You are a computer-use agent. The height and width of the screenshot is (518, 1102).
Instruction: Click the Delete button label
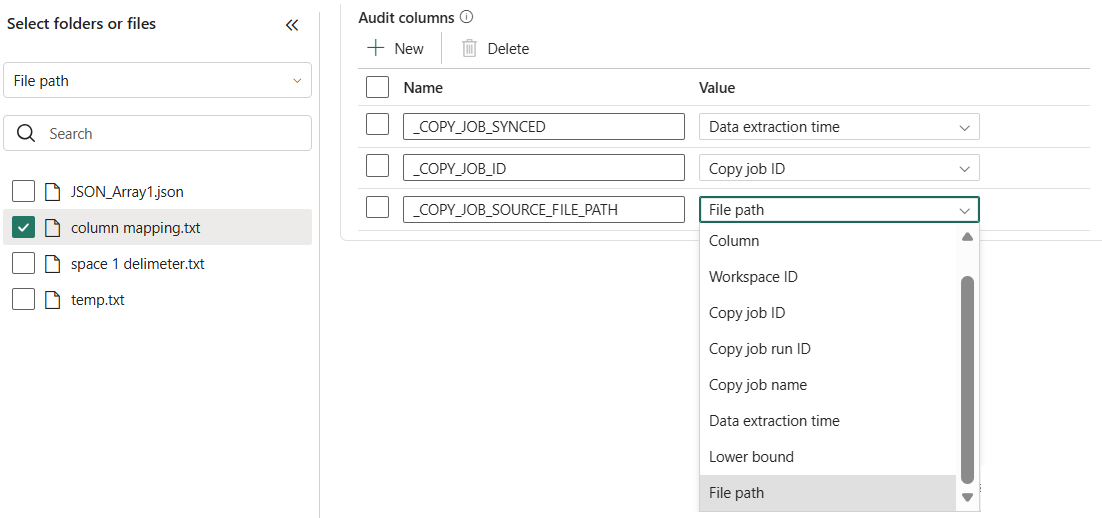(508, 48)
